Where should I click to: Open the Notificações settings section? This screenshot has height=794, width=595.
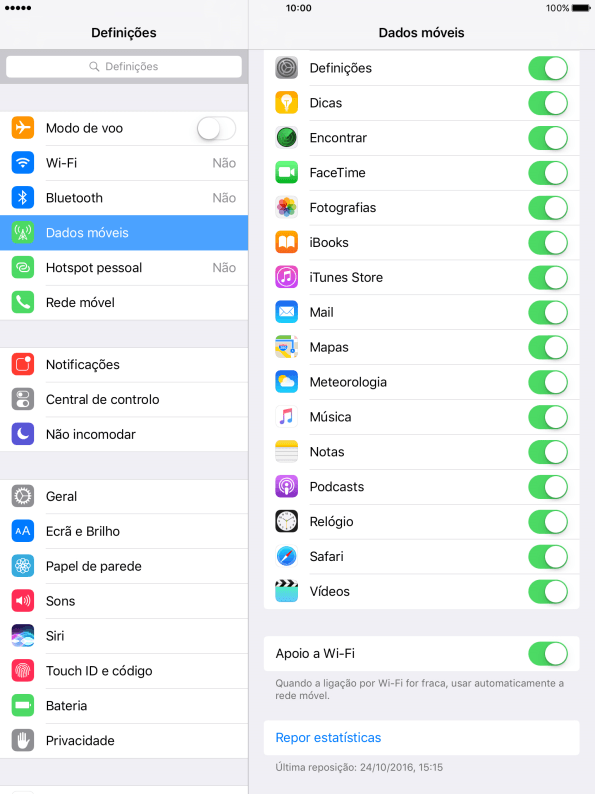[124, 365]
